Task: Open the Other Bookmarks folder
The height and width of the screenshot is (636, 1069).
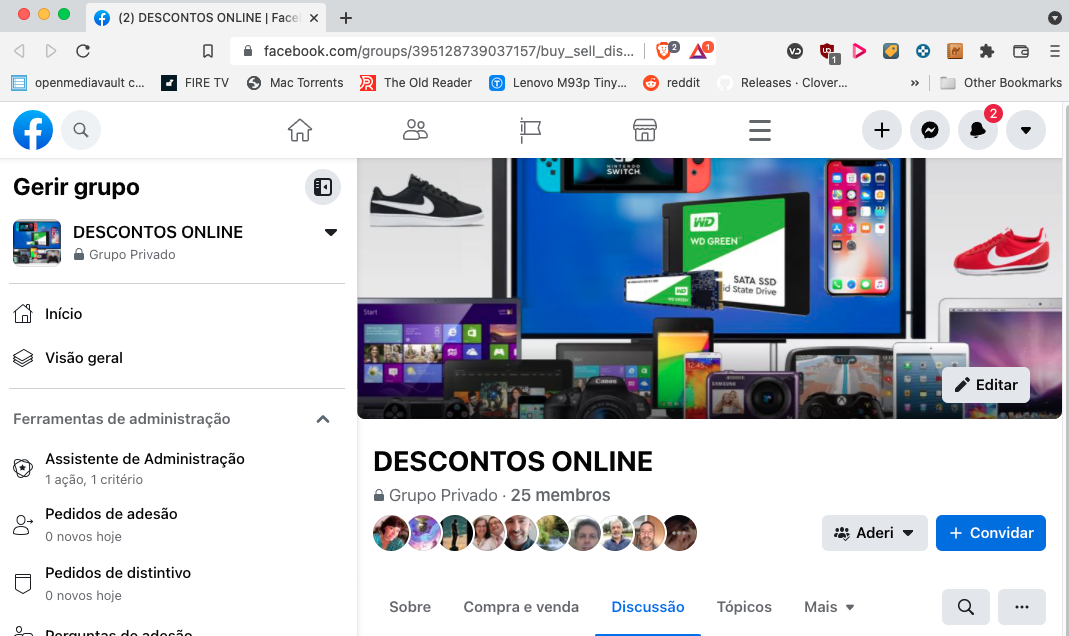Action: pyautogui.click(x=1001, y=82)
